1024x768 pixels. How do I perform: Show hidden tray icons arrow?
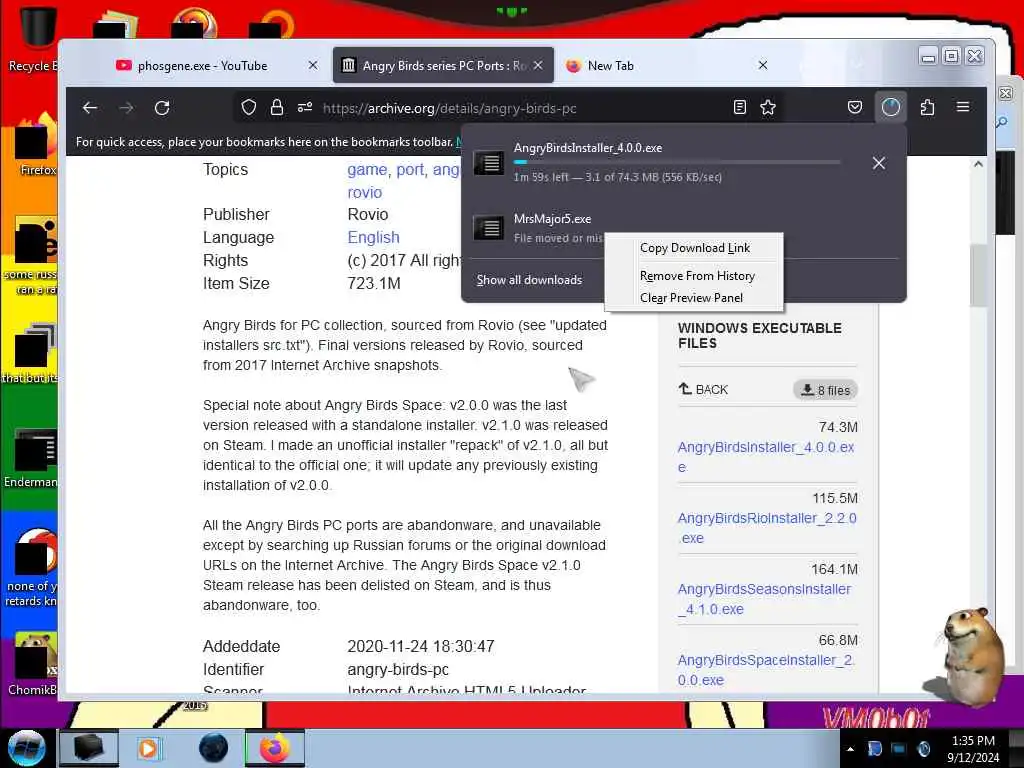[x=850, y=749]
